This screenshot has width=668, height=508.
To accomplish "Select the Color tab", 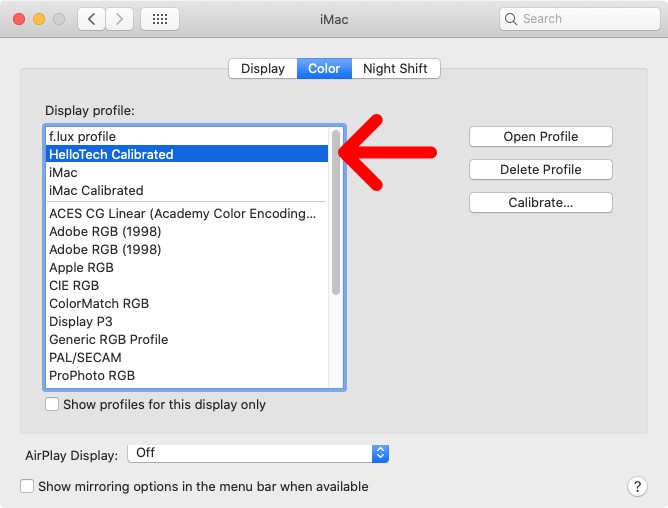I will point(324,69).
